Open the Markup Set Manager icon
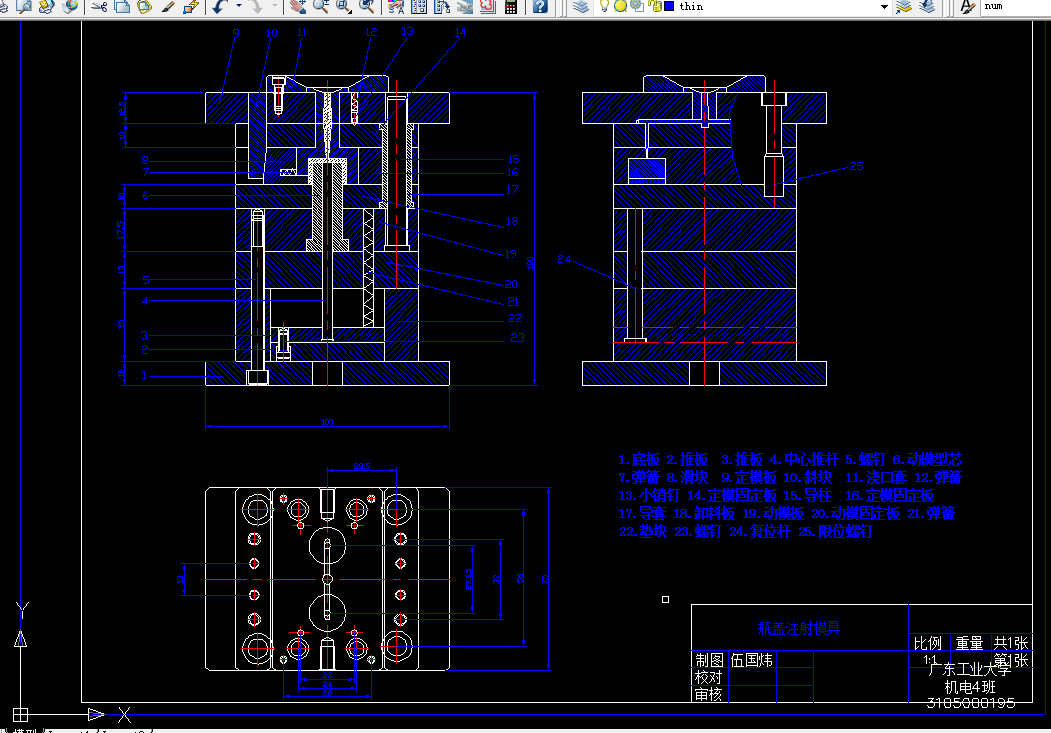This screenshot has width=1051, height=733. click(x=487, y=7)
